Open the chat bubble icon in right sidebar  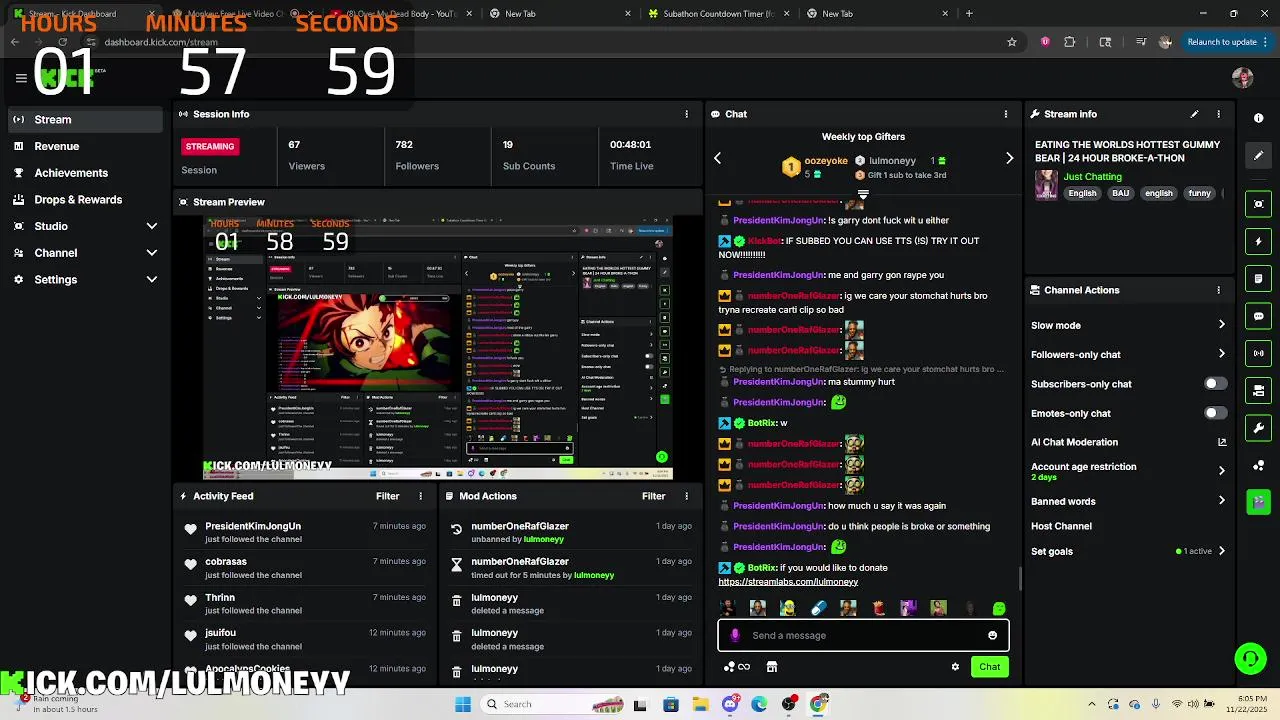[1258, 316]
